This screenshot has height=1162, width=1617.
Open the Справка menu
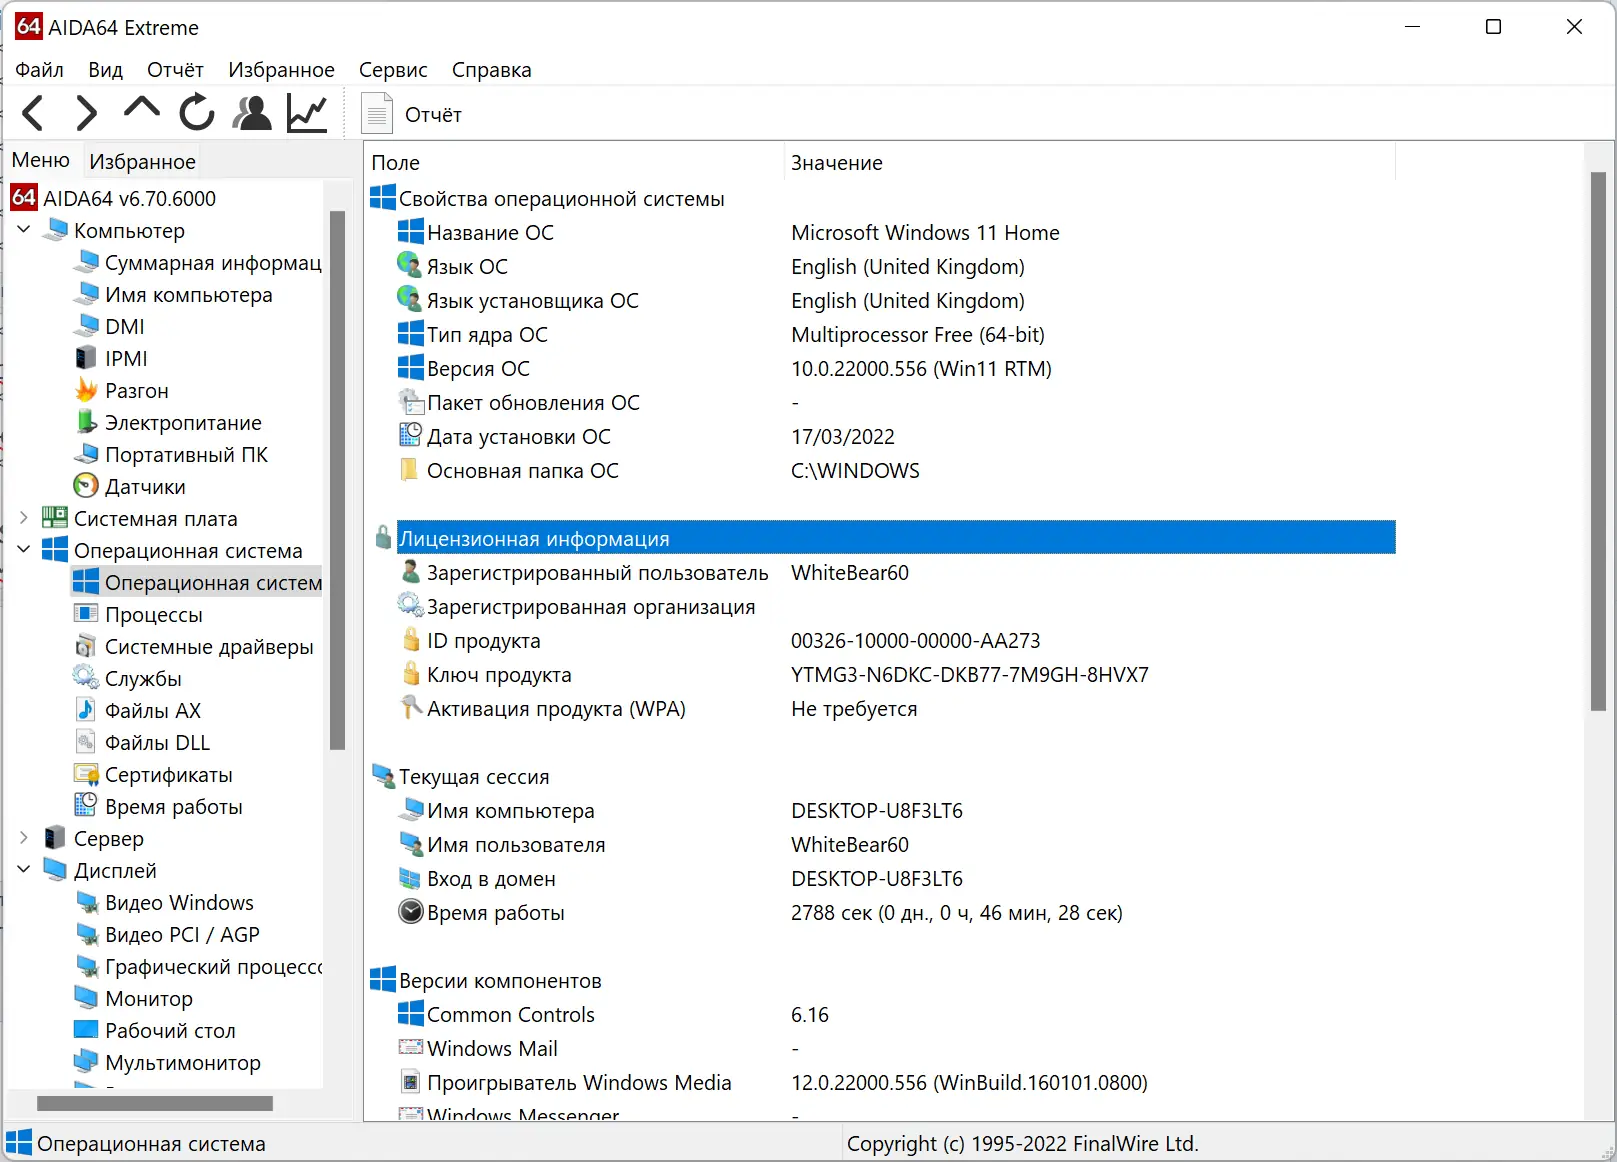coord(491,69)
